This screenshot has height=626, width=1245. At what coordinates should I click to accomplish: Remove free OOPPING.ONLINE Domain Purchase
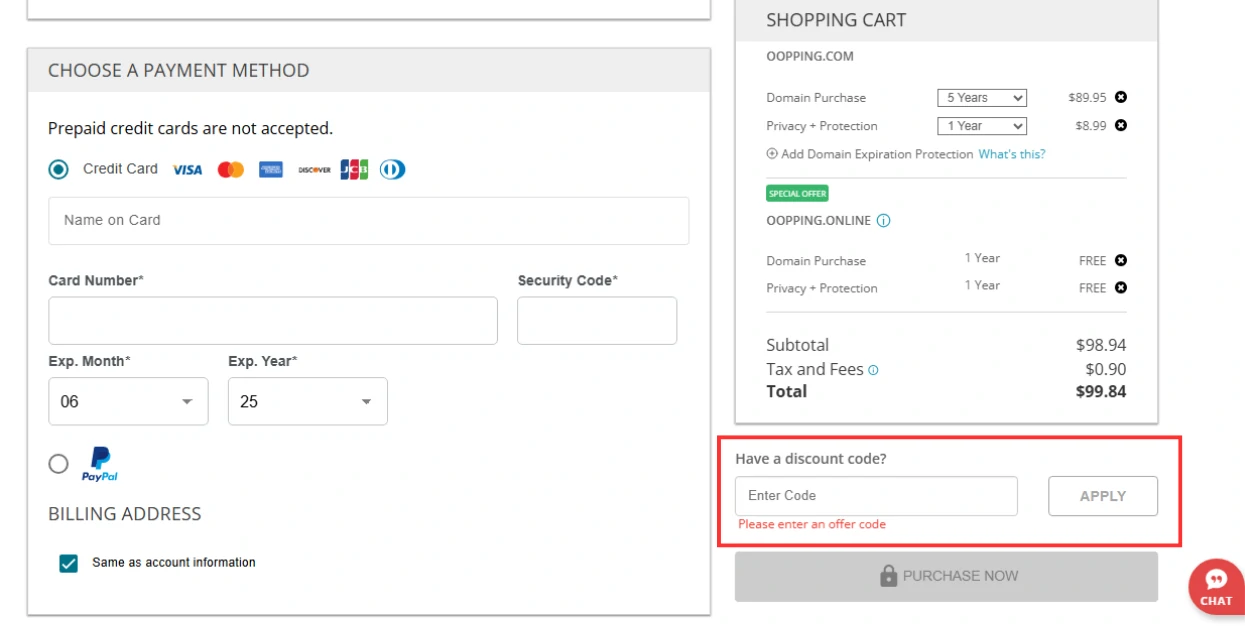click(1121, 260)
